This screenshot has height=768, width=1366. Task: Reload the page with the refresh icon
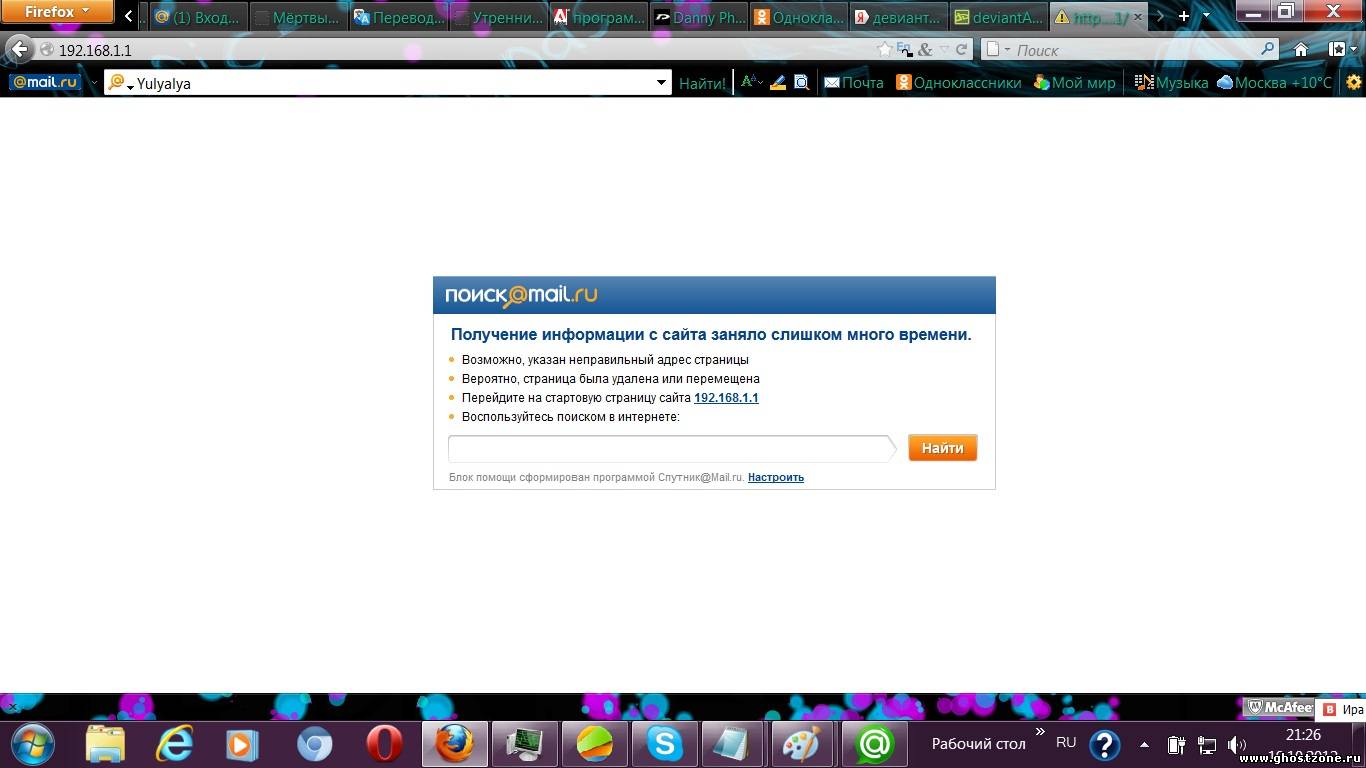pos(962,49)
